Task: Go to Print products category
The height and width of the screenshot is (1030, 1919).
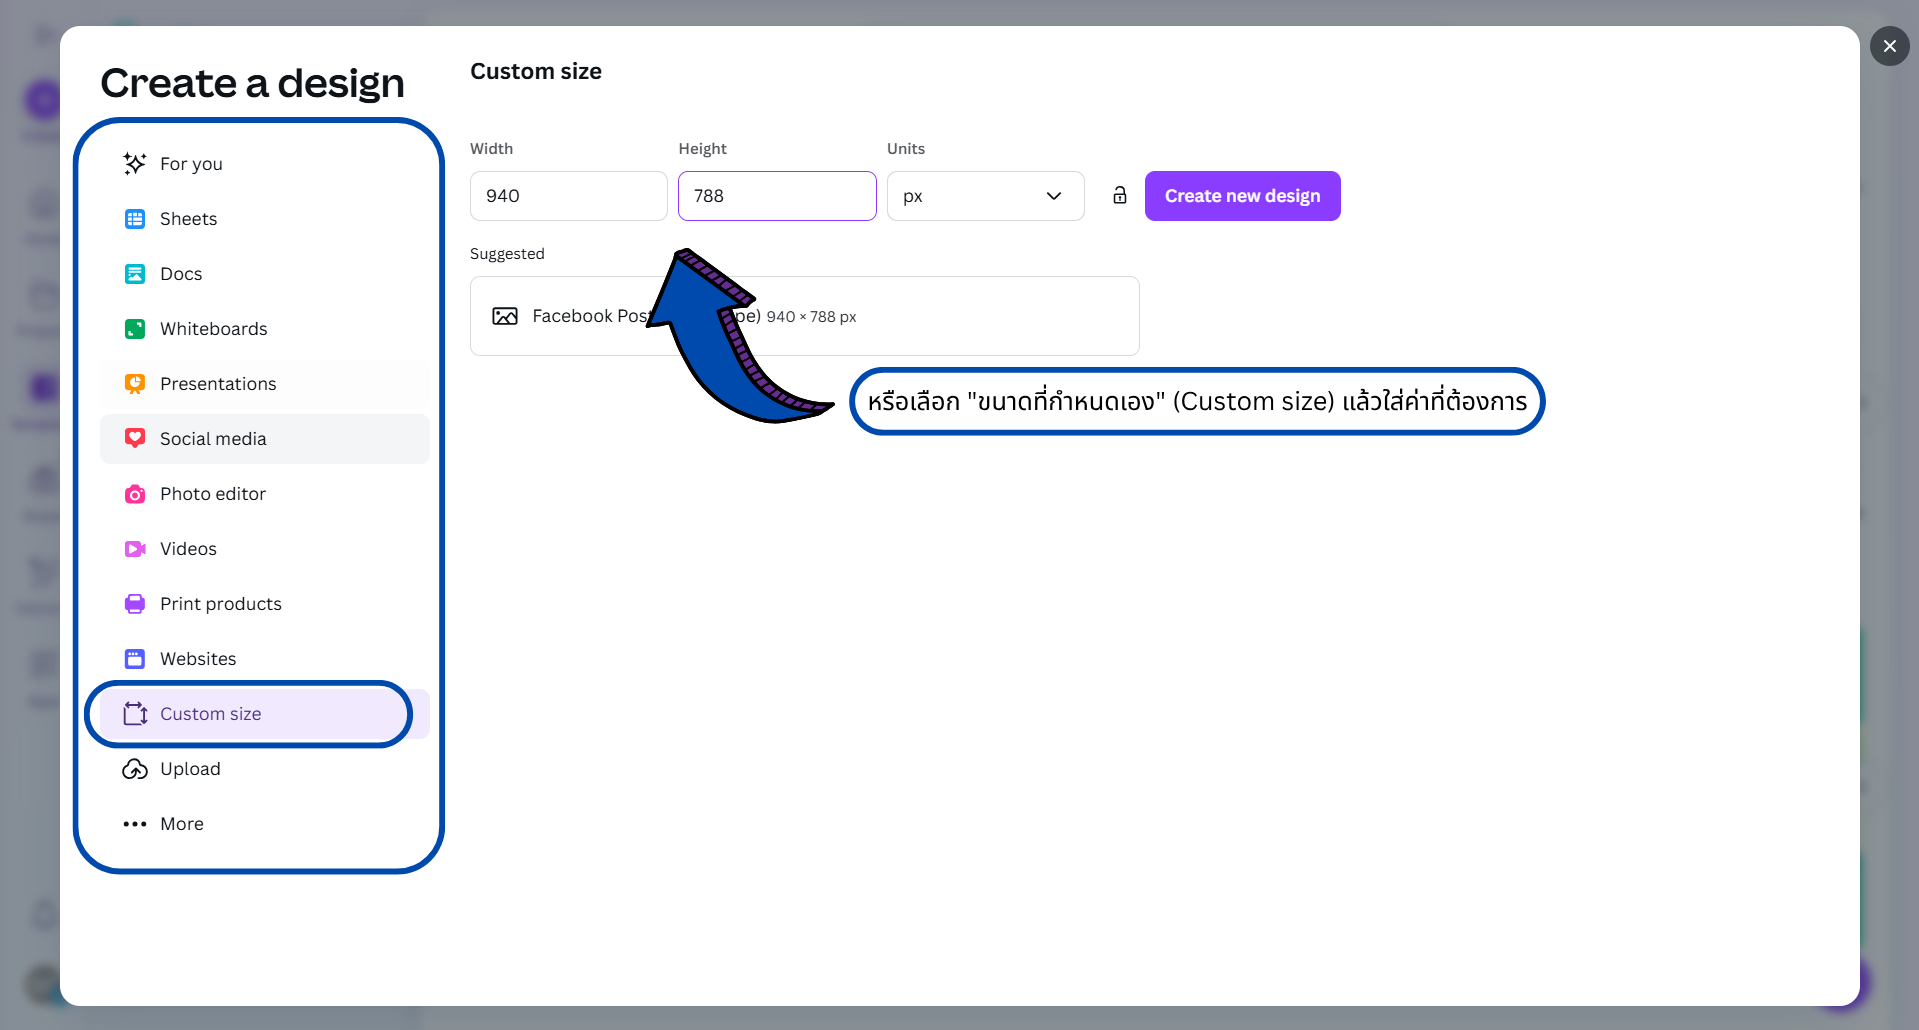Action: coord(220,604)
